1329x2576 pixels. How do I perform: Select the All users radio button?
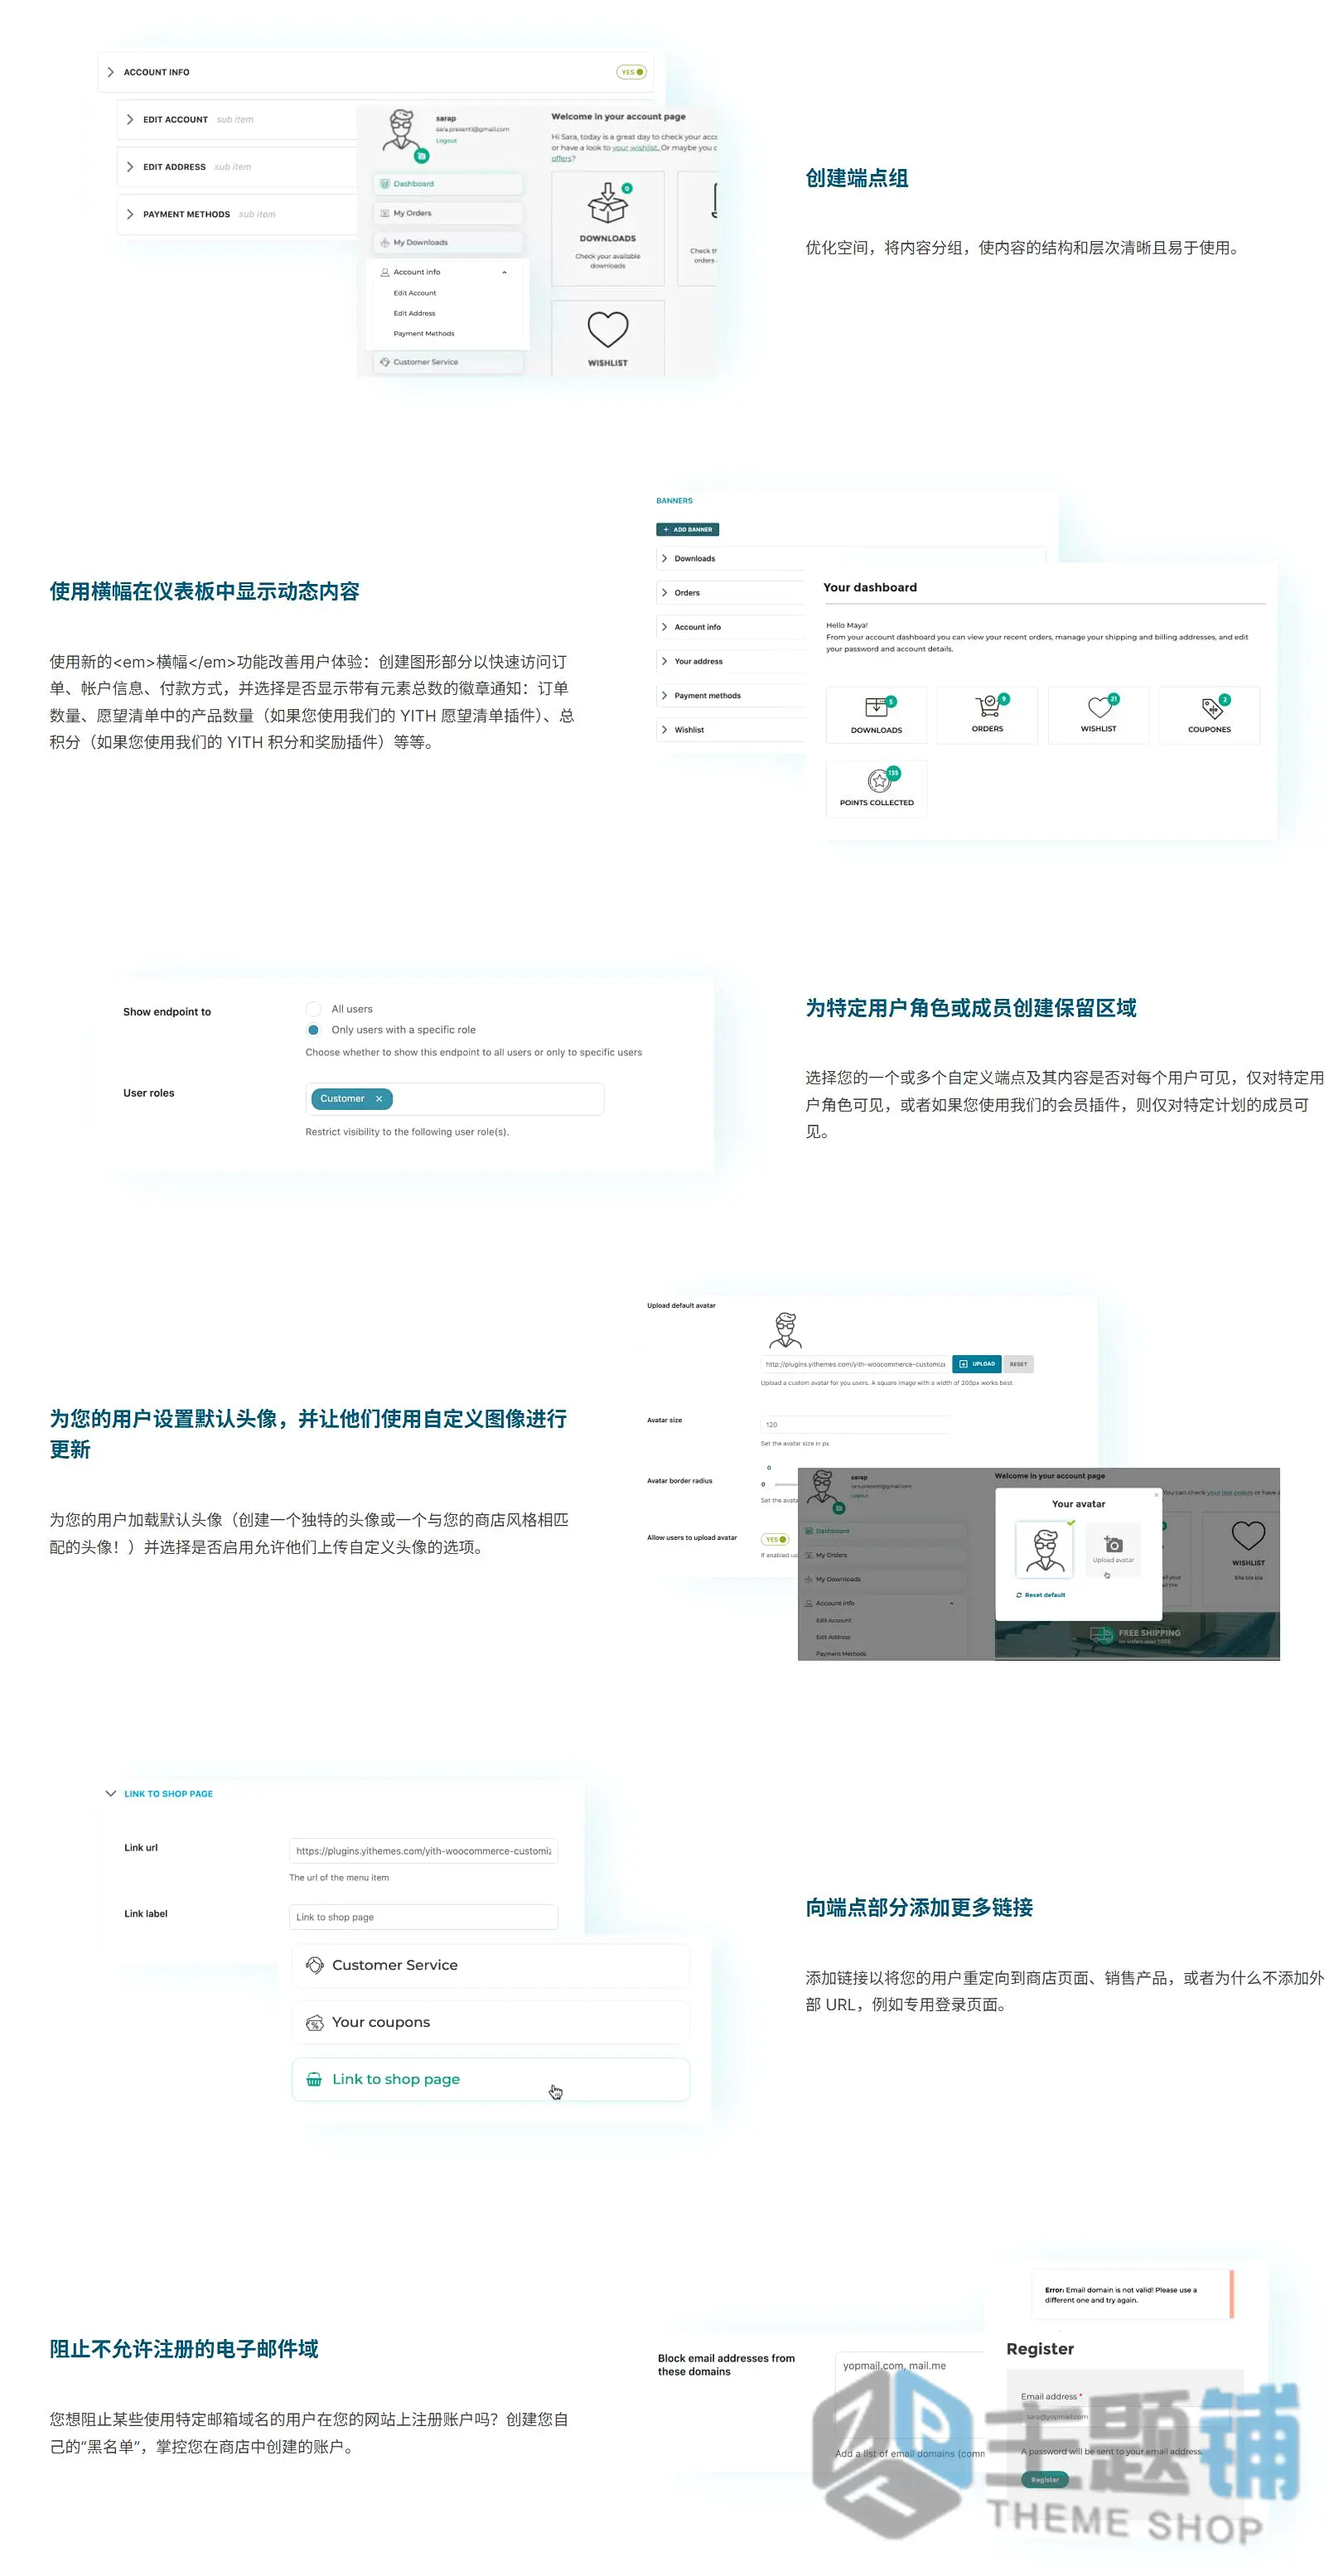tap(313, 1009)
